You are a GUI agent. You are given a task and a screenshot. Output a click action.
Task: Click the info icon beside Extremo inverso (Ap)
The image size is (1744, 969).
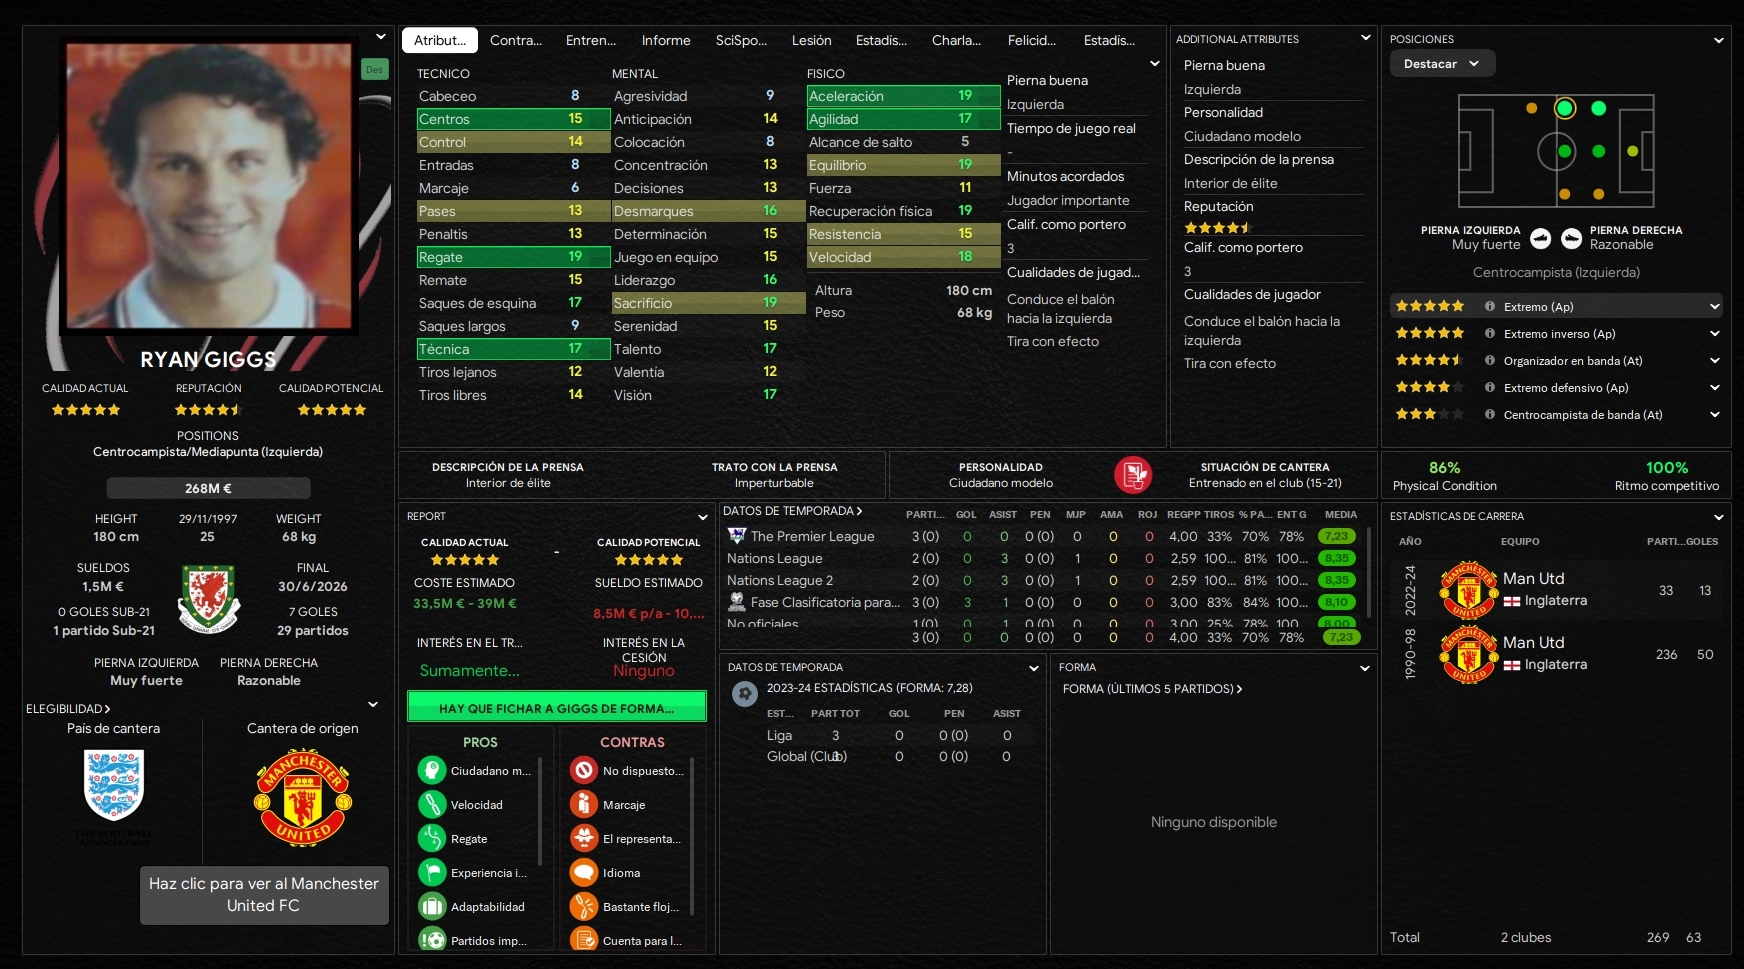click(1490, 334)
